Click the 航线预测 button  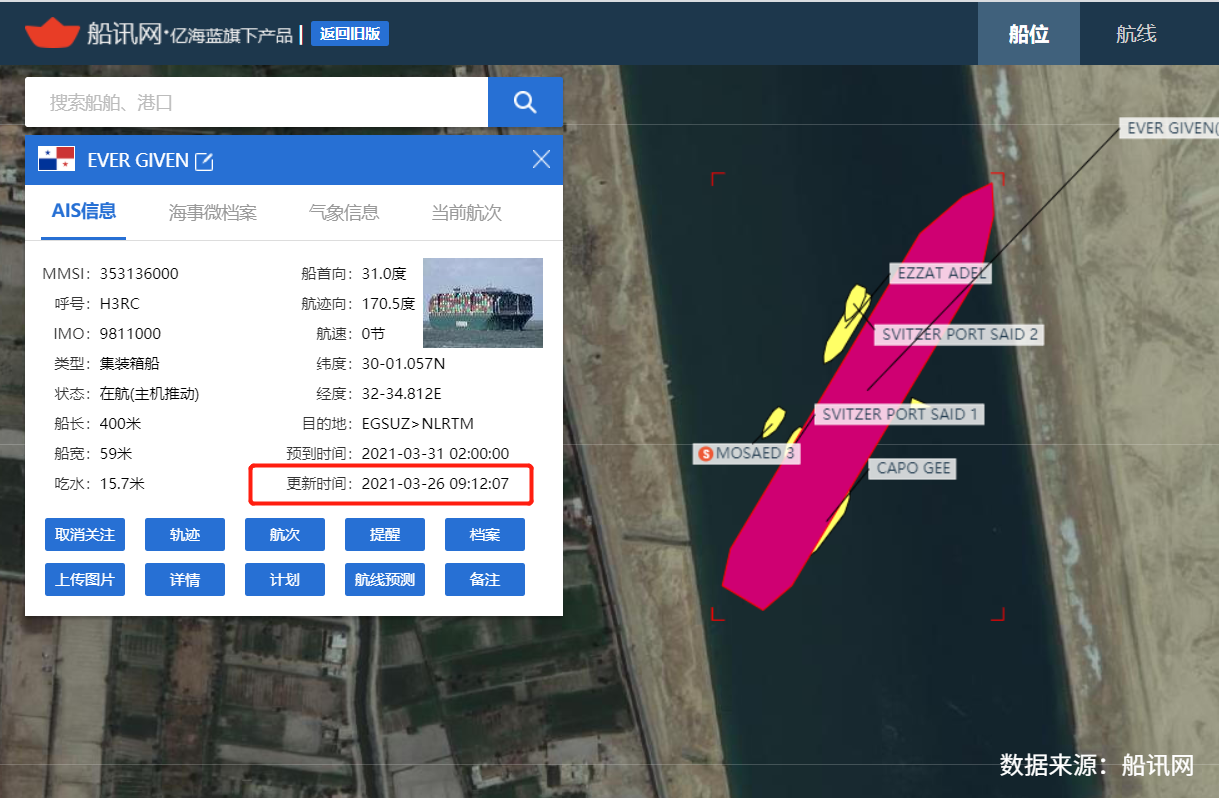385,579
